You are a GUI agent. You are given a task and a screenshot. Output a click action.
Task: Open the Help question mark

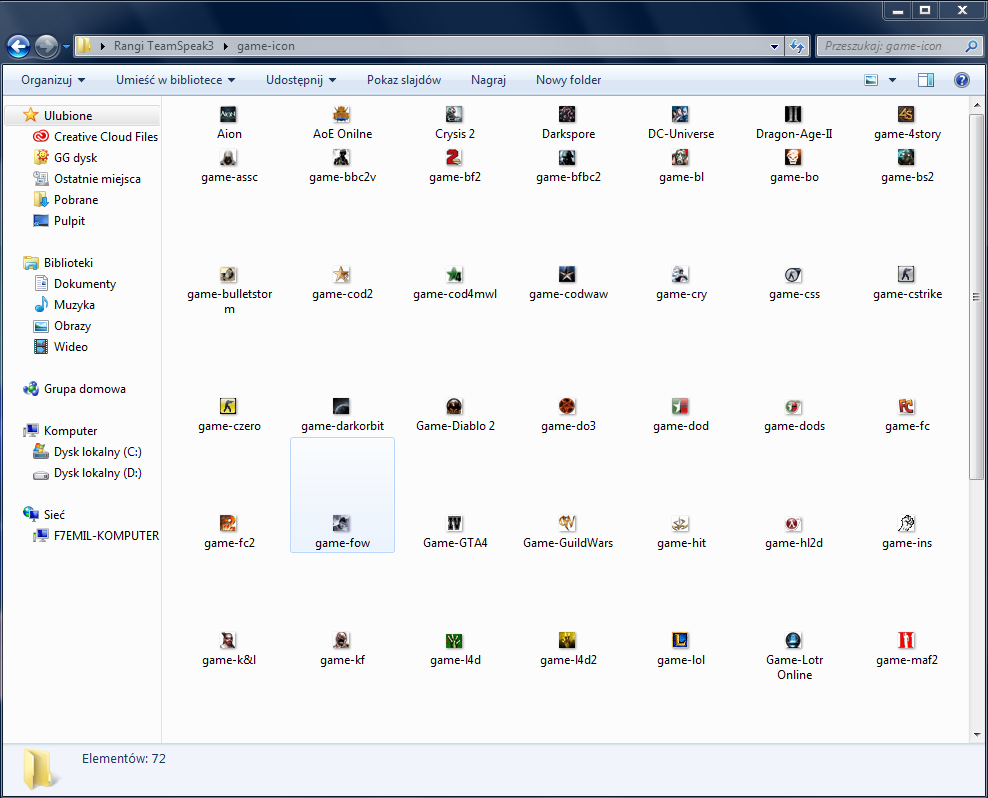coord(962,80)
